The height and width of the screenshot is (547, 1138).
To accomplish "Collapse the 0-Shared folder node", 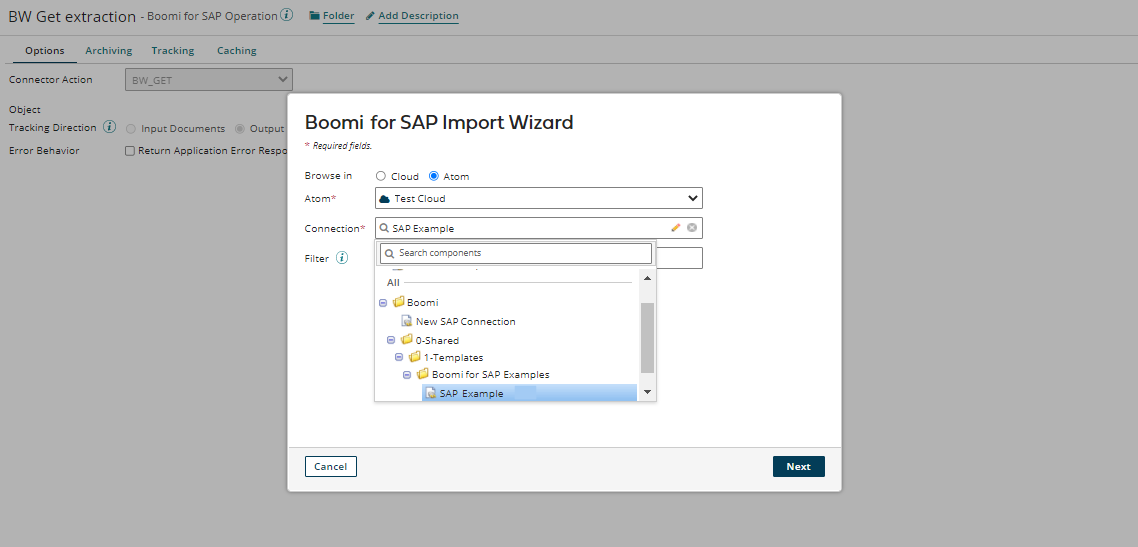I will click(x=391, y=340).
